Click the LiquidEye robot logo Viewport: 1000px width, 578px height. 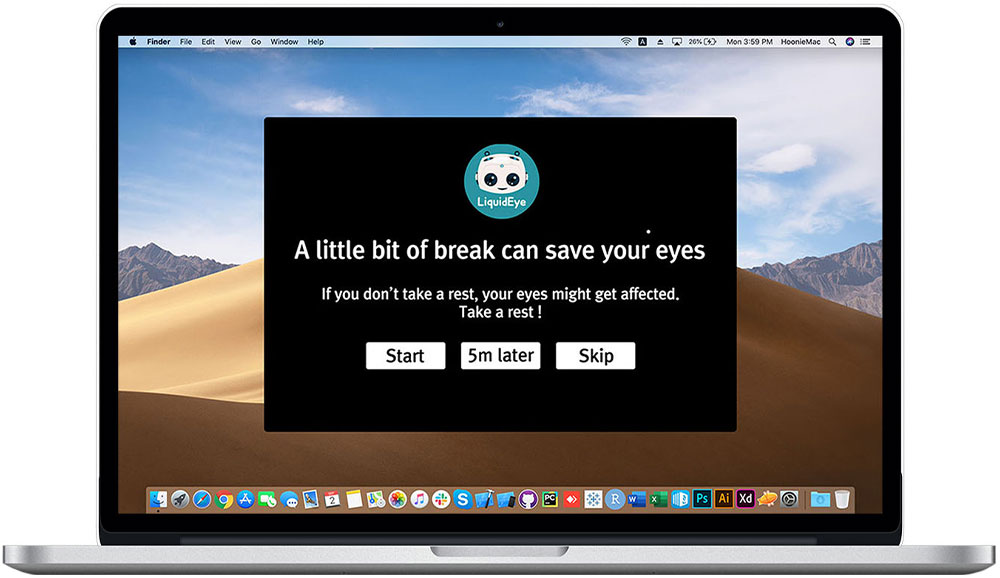(501, 181)
